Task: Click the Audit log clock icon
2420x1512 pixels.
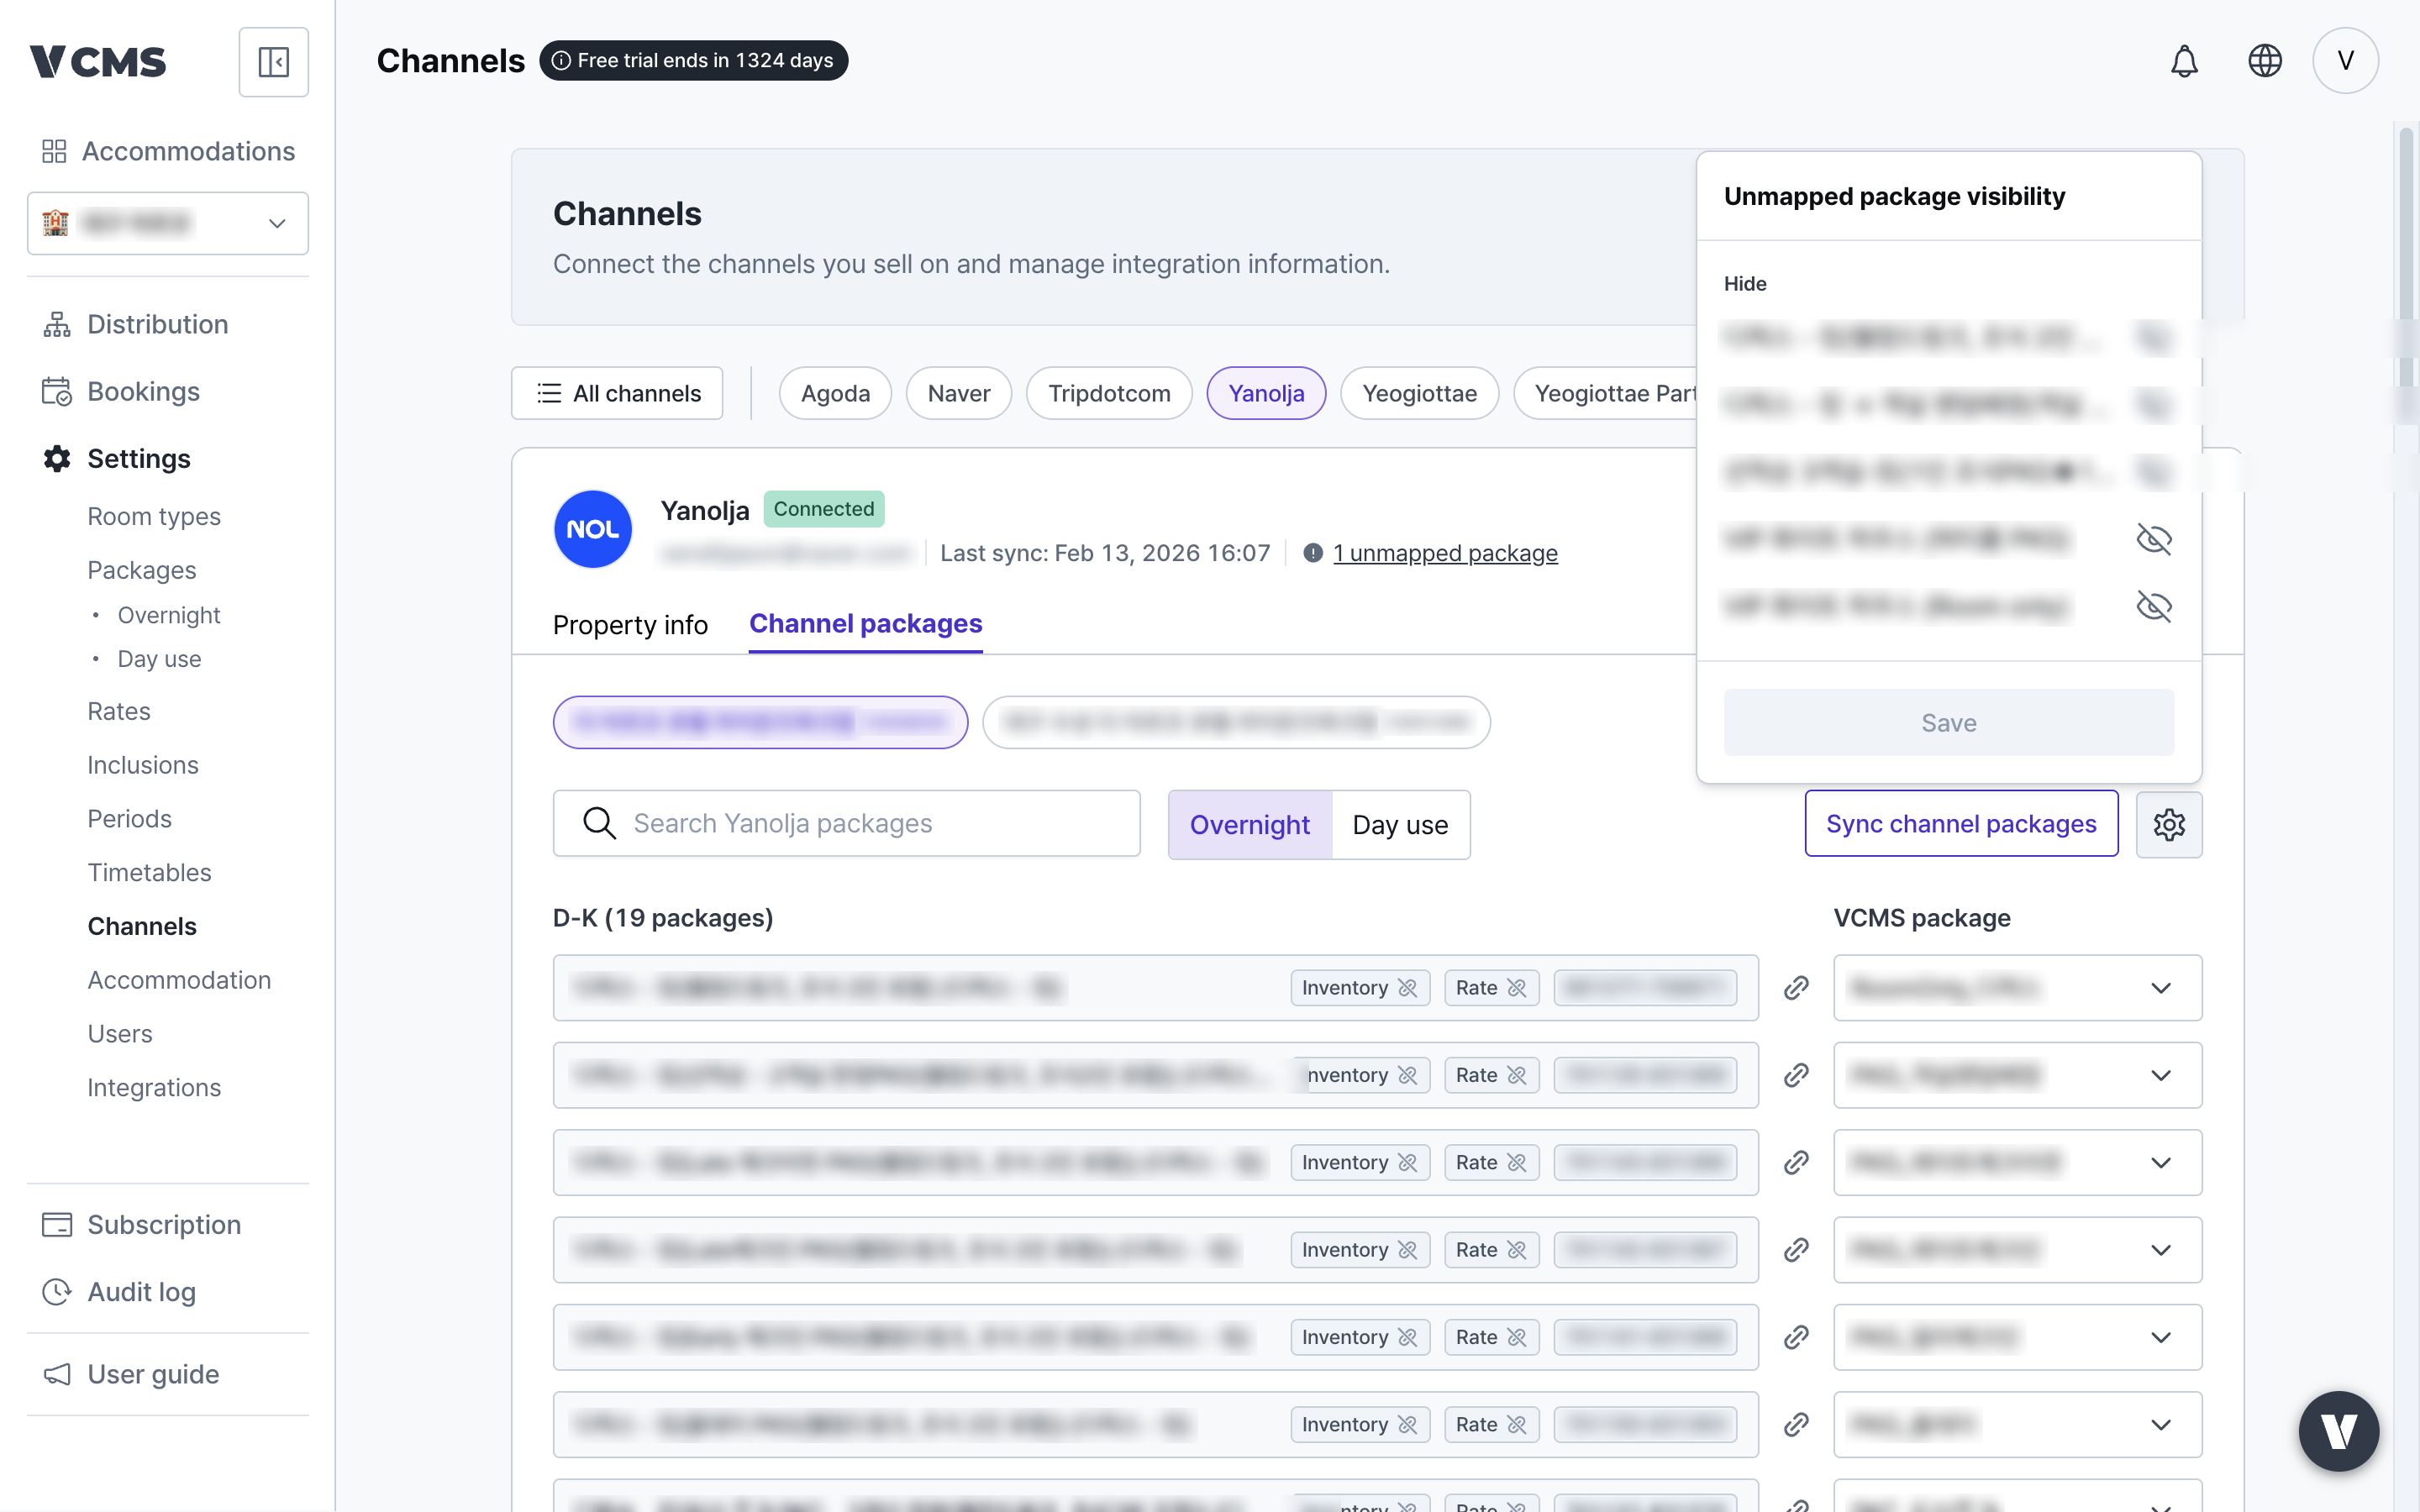Action: pyautogui.click(x=57, y=1292)
